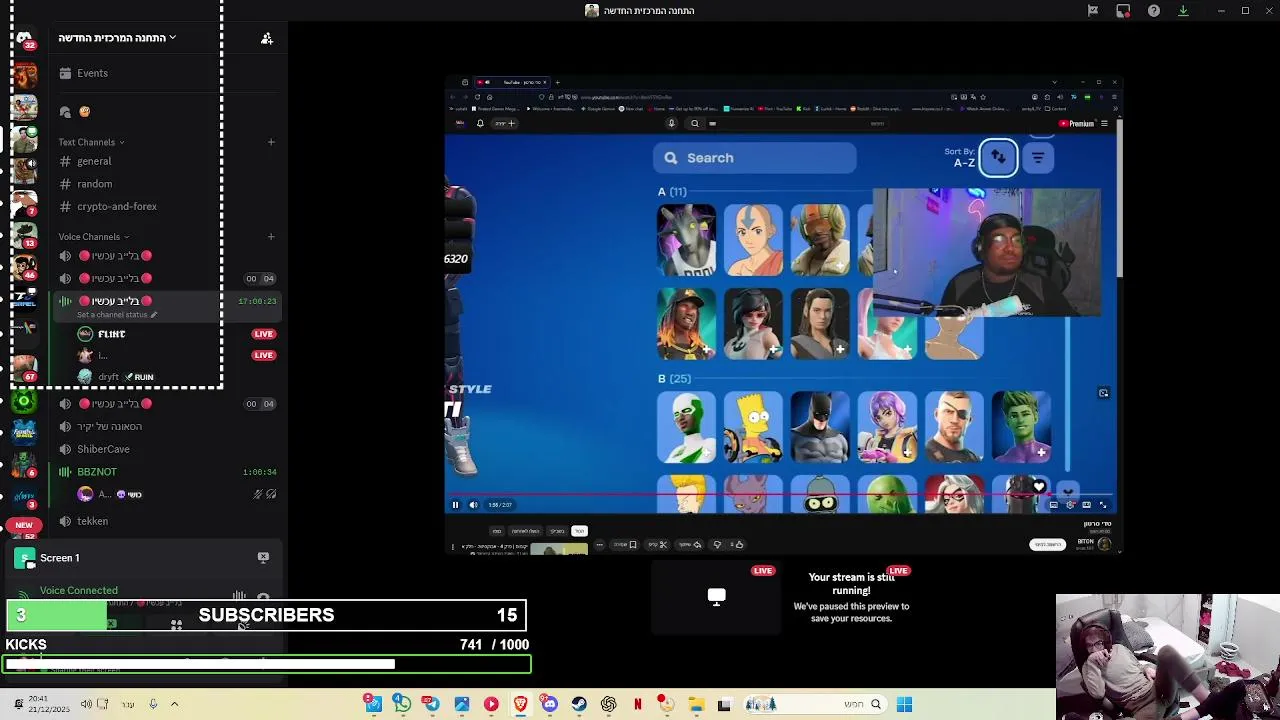Image resolution: width=1280 pixels, height=720 pixels.
Task: Open File Explorer from the taskbar
Action: pos(696,704)
